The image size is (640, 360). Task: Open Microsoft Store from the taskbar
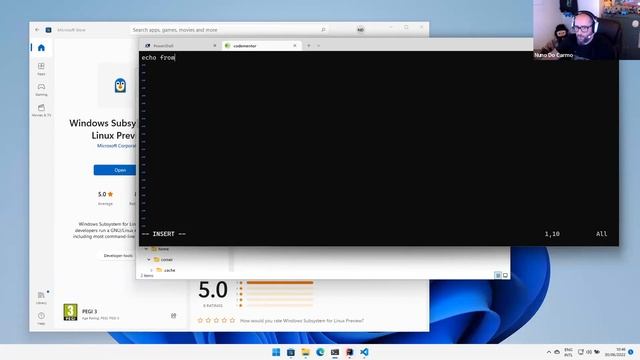point(291,352)
